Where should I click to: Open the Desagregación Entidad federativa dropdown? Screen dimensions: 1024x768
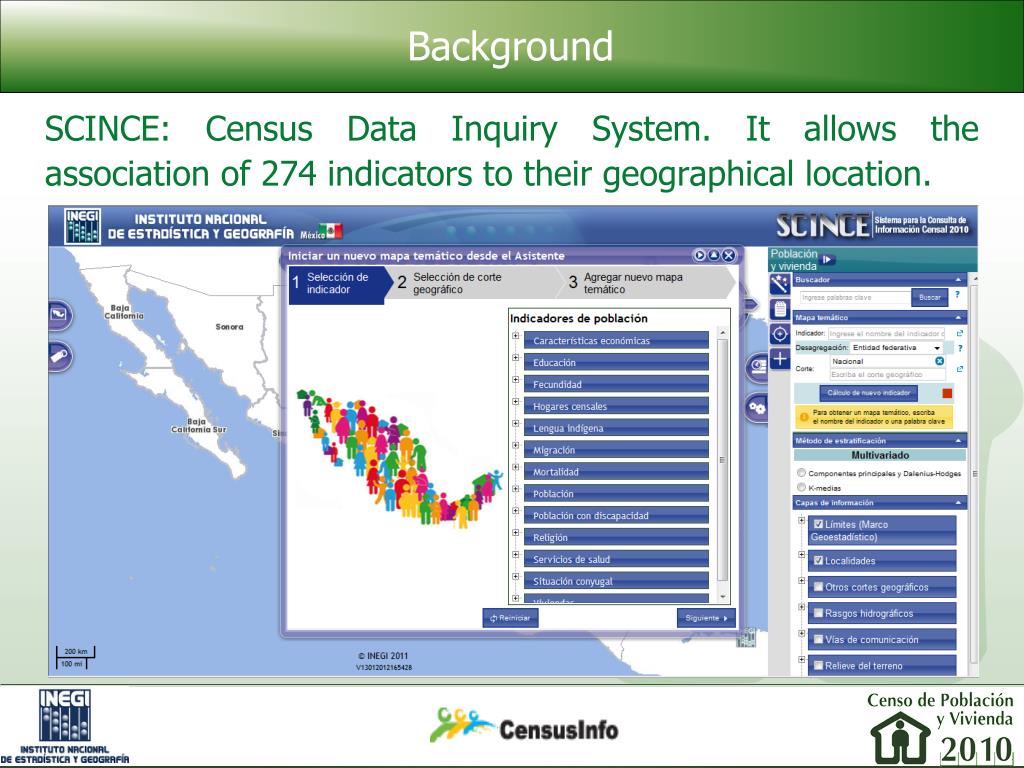pyautogui.click(x=896, y=347)
